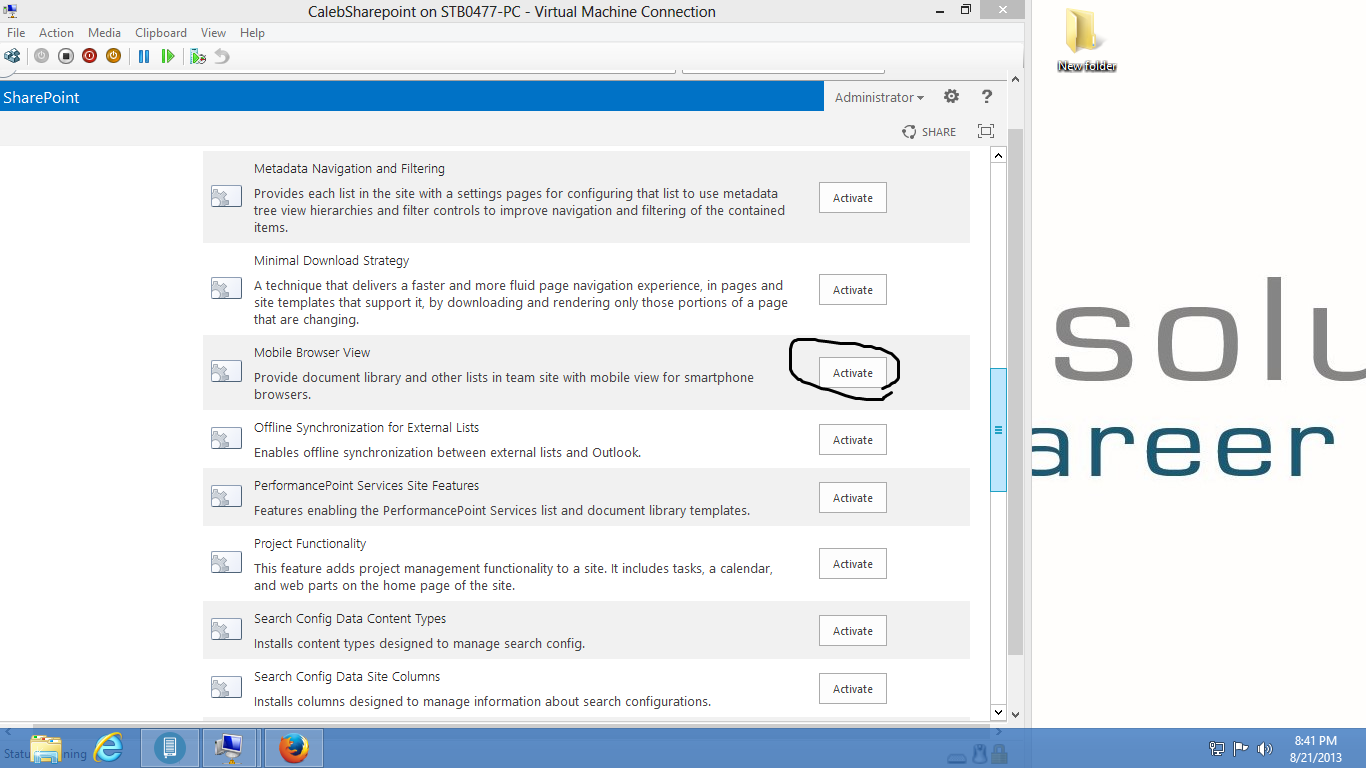Expand the Administrator account dropdown
The width and height of the screenshot is (1366, 768).
[x=879, y=97]
